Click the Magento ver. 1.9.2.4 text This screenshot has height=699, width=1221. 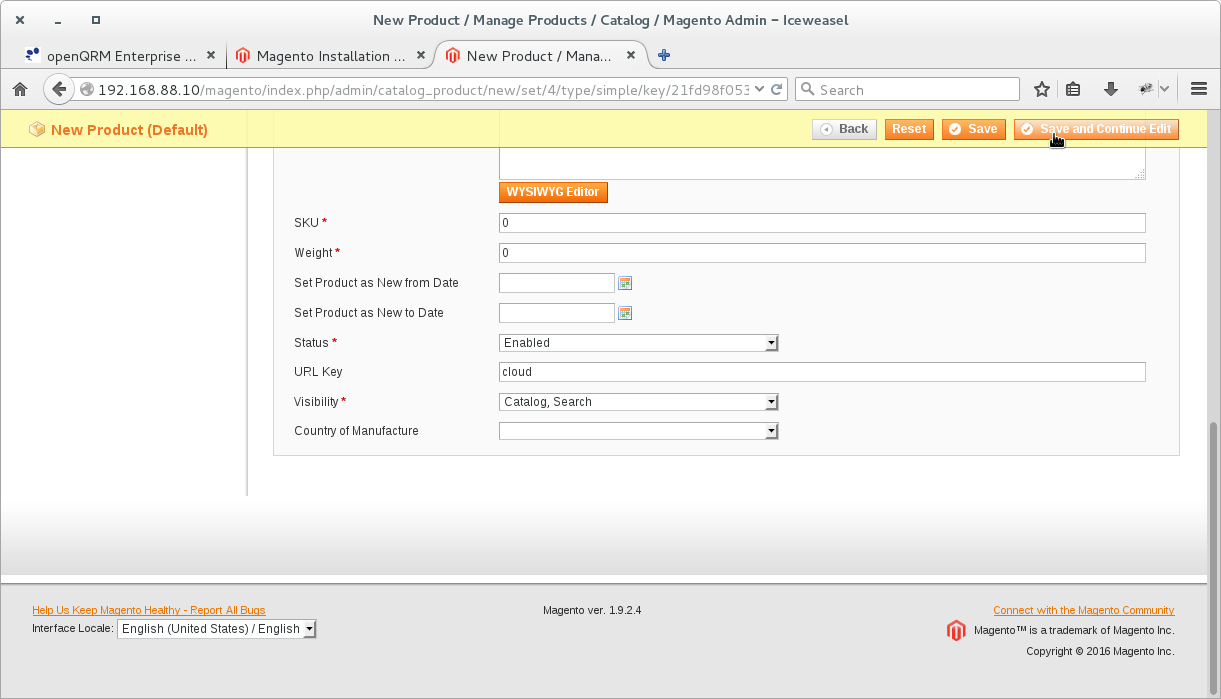(x=592, y=610)
